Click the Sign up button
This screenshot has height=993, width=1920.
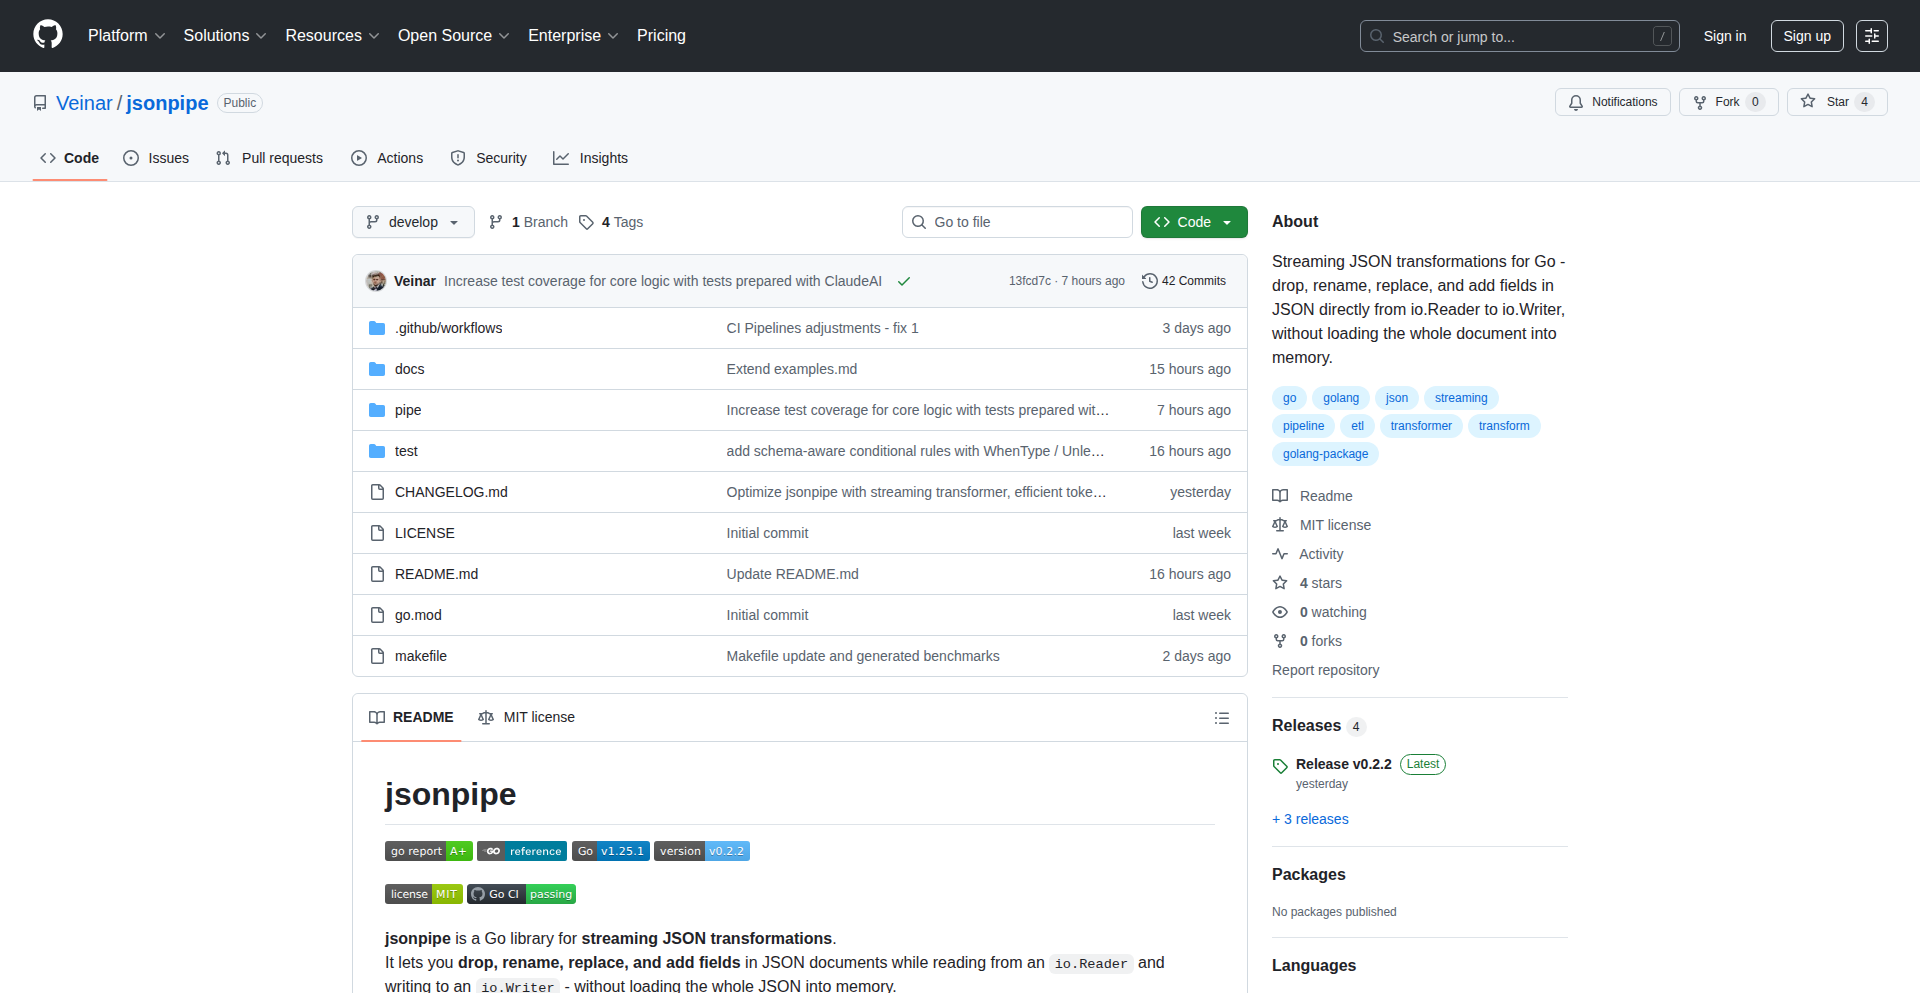point(1806,36)
